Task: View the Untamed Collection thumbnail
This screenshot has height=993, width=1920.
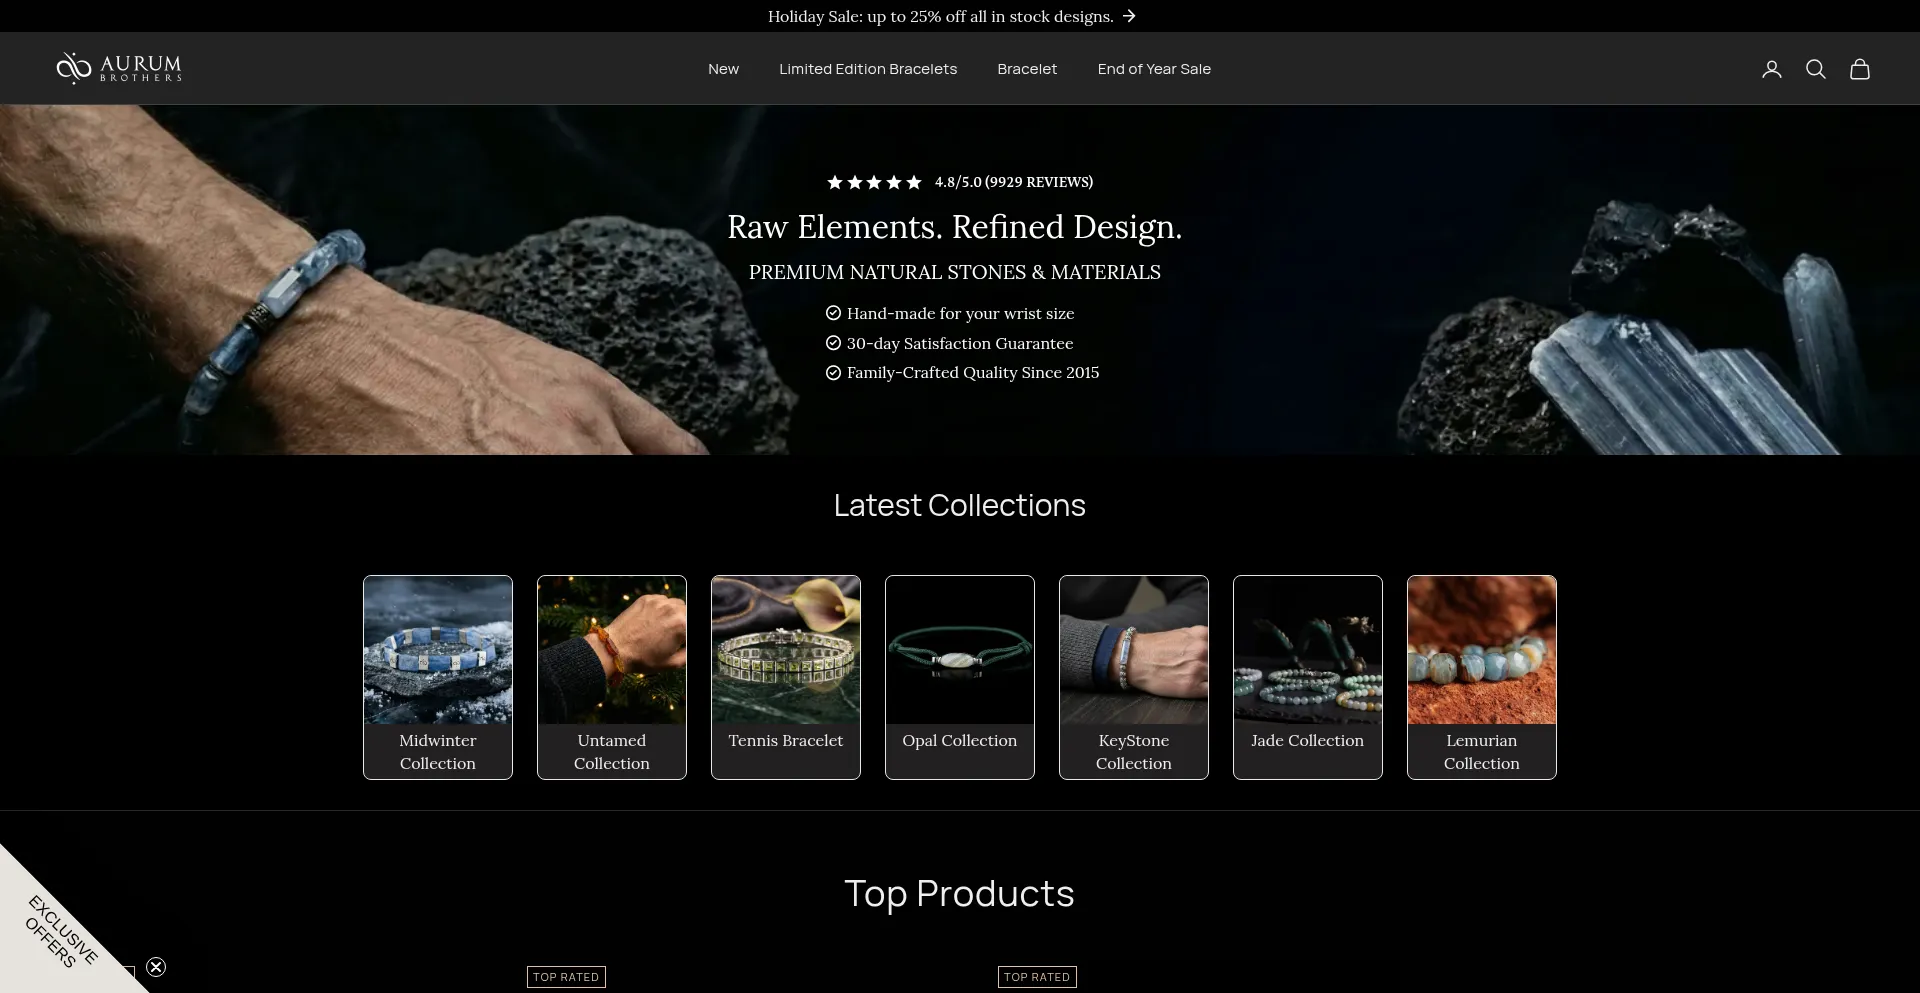Action: (x=612, y=650)
